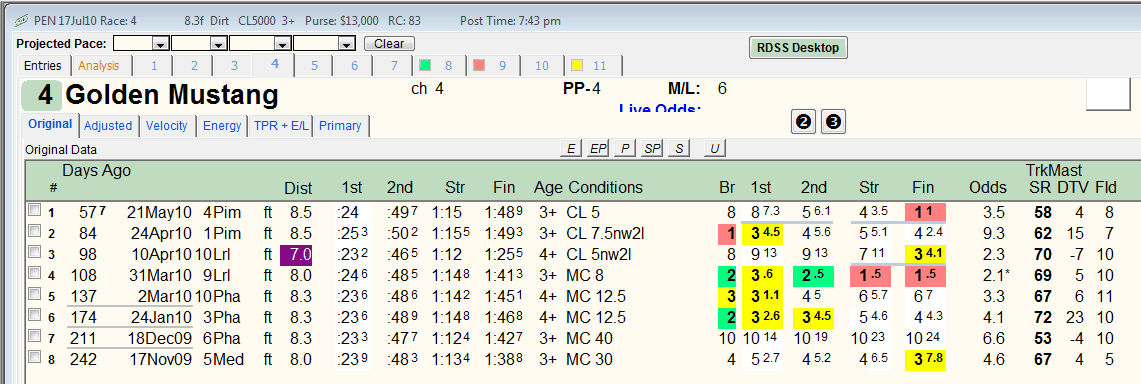1141x384 pixels.
Task: Click the RDSS Desktop button
Action: [x=798, y=48]
